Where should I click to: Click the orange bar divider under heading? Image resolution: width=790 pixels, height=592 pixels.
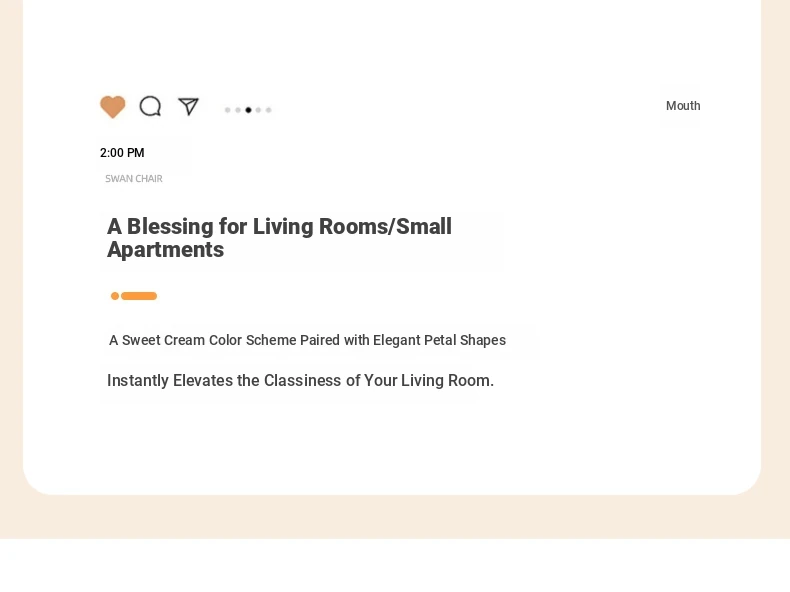pos(139,296)
